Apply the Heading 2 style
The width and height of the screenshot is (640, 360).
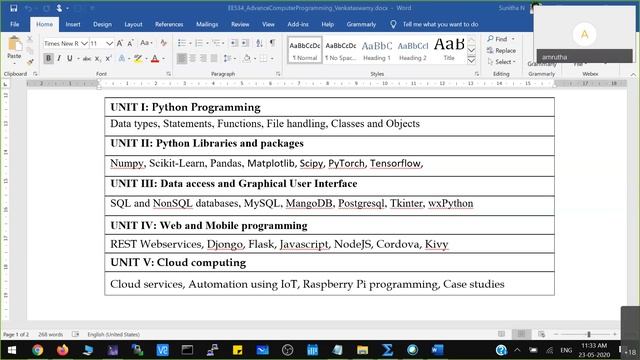coord(412,50)
